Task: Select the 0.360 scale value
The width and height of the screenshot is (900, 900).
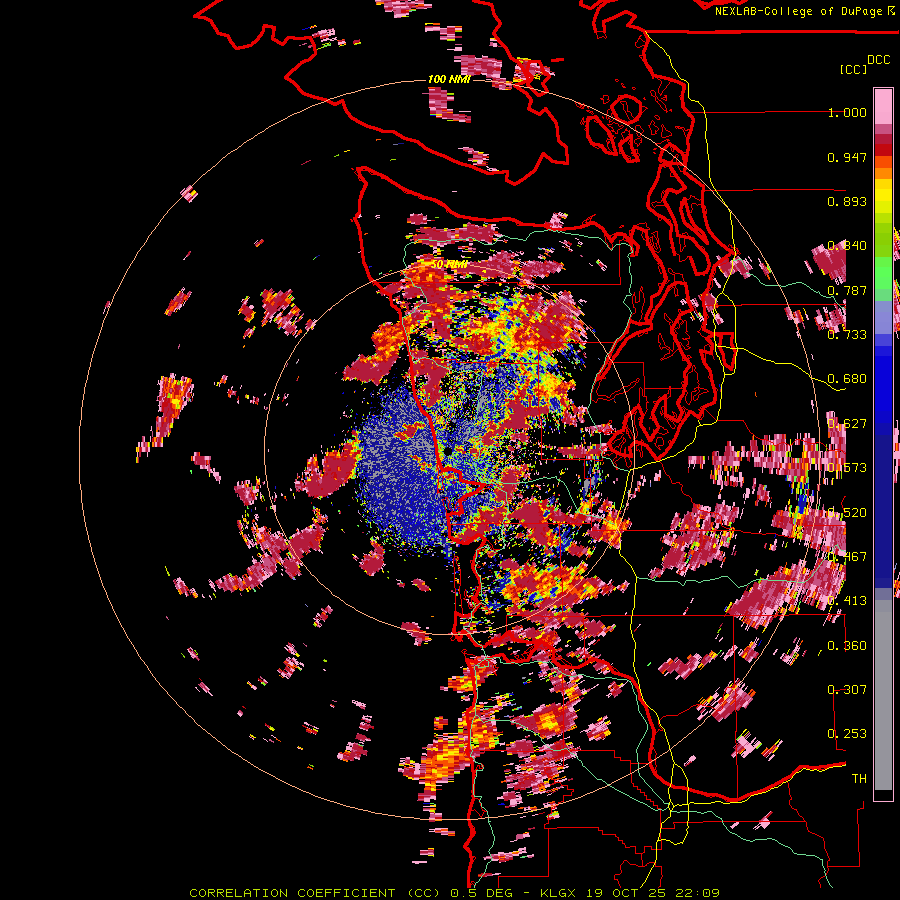Action: click(847, 646)
